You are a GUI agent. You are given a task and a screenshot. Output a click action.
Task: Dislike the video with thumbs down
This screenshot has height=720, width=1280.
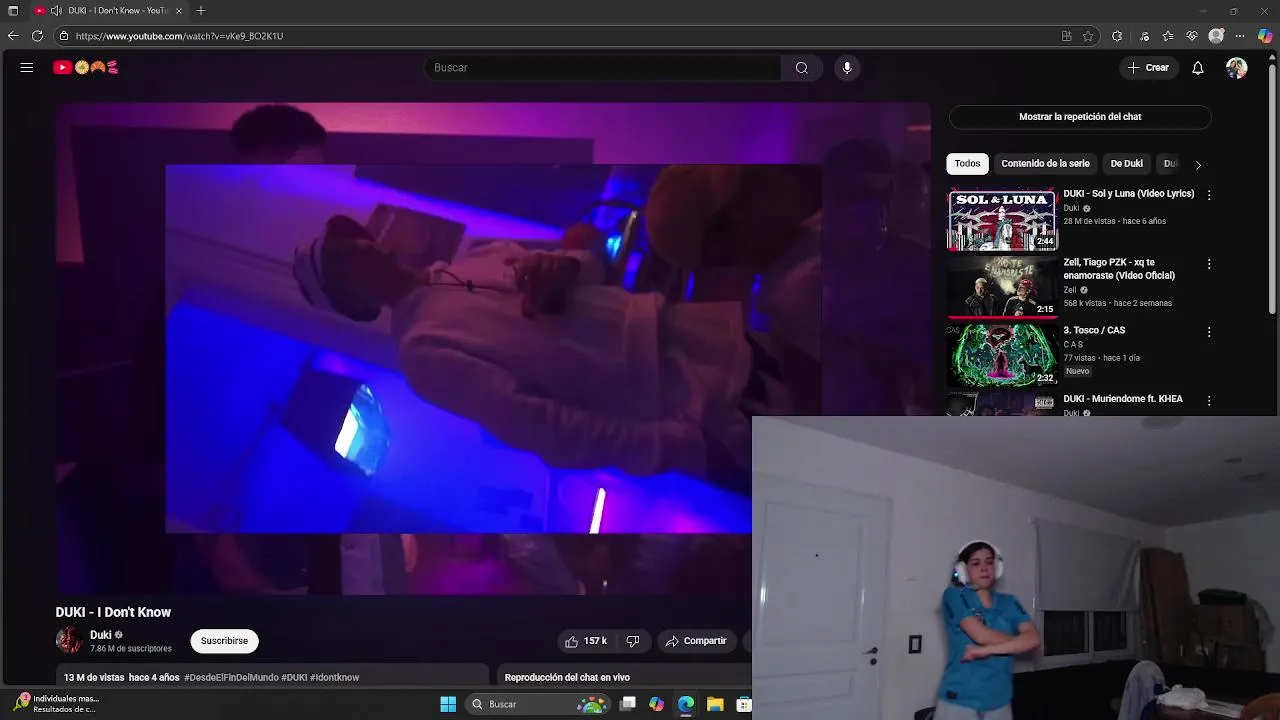pyautogui.click(x=633, y=641)
